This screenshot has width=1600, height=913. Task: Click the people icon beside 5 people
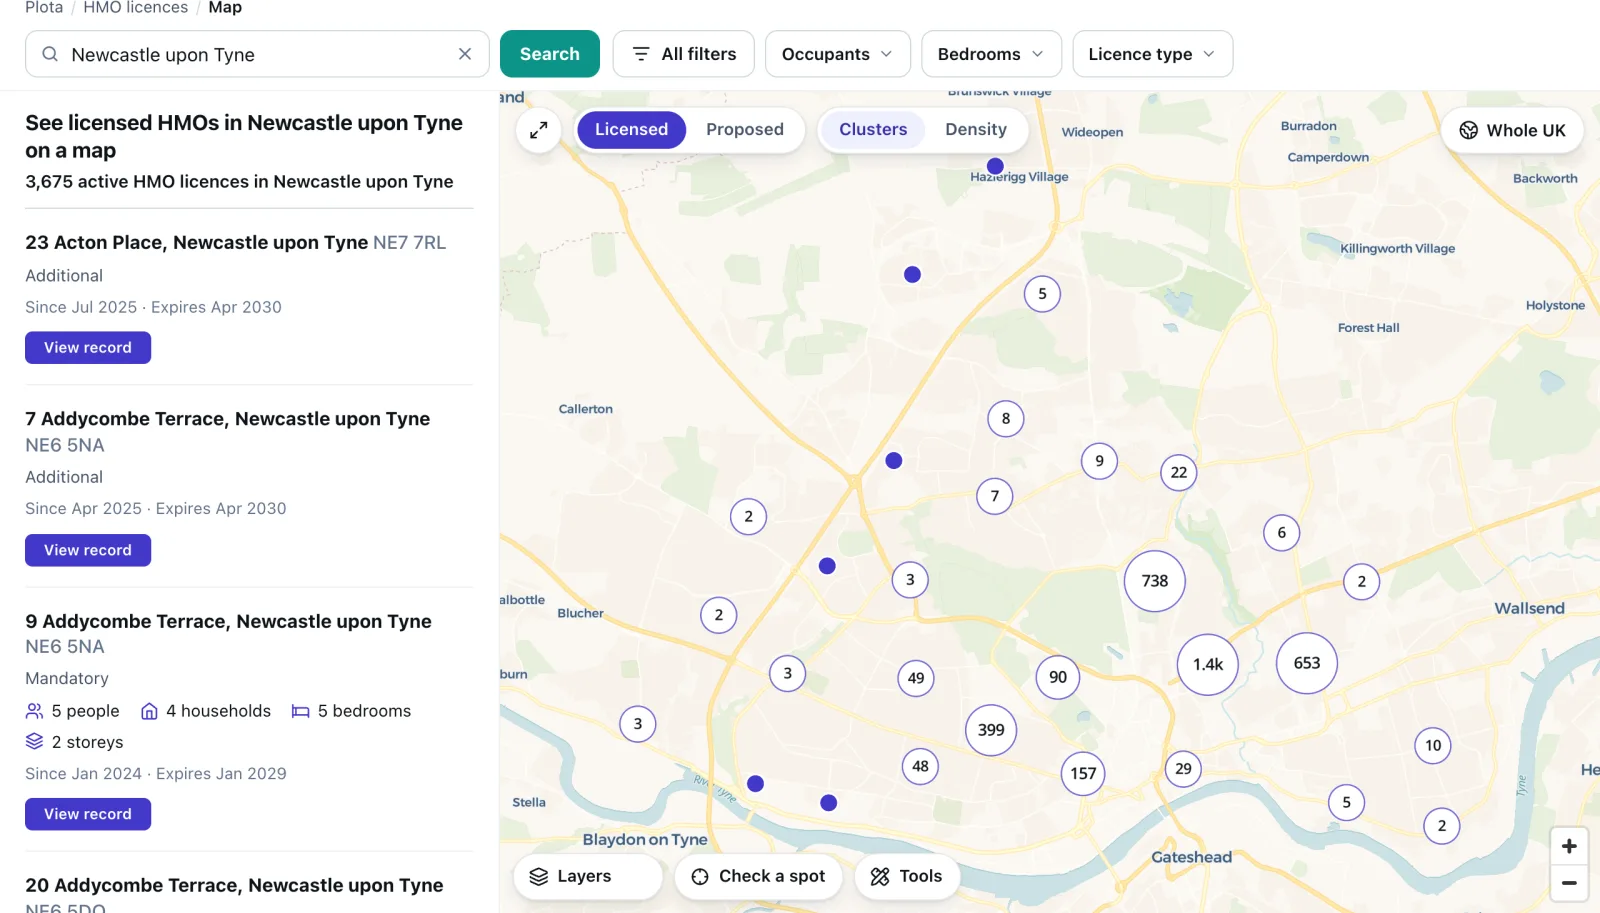34,711
